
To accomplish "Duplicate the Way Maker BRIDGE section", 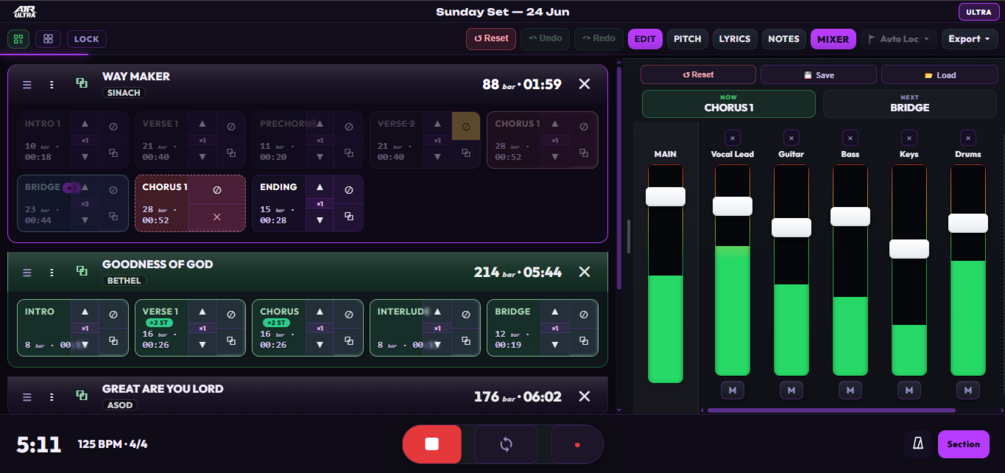I will point(113,217).
